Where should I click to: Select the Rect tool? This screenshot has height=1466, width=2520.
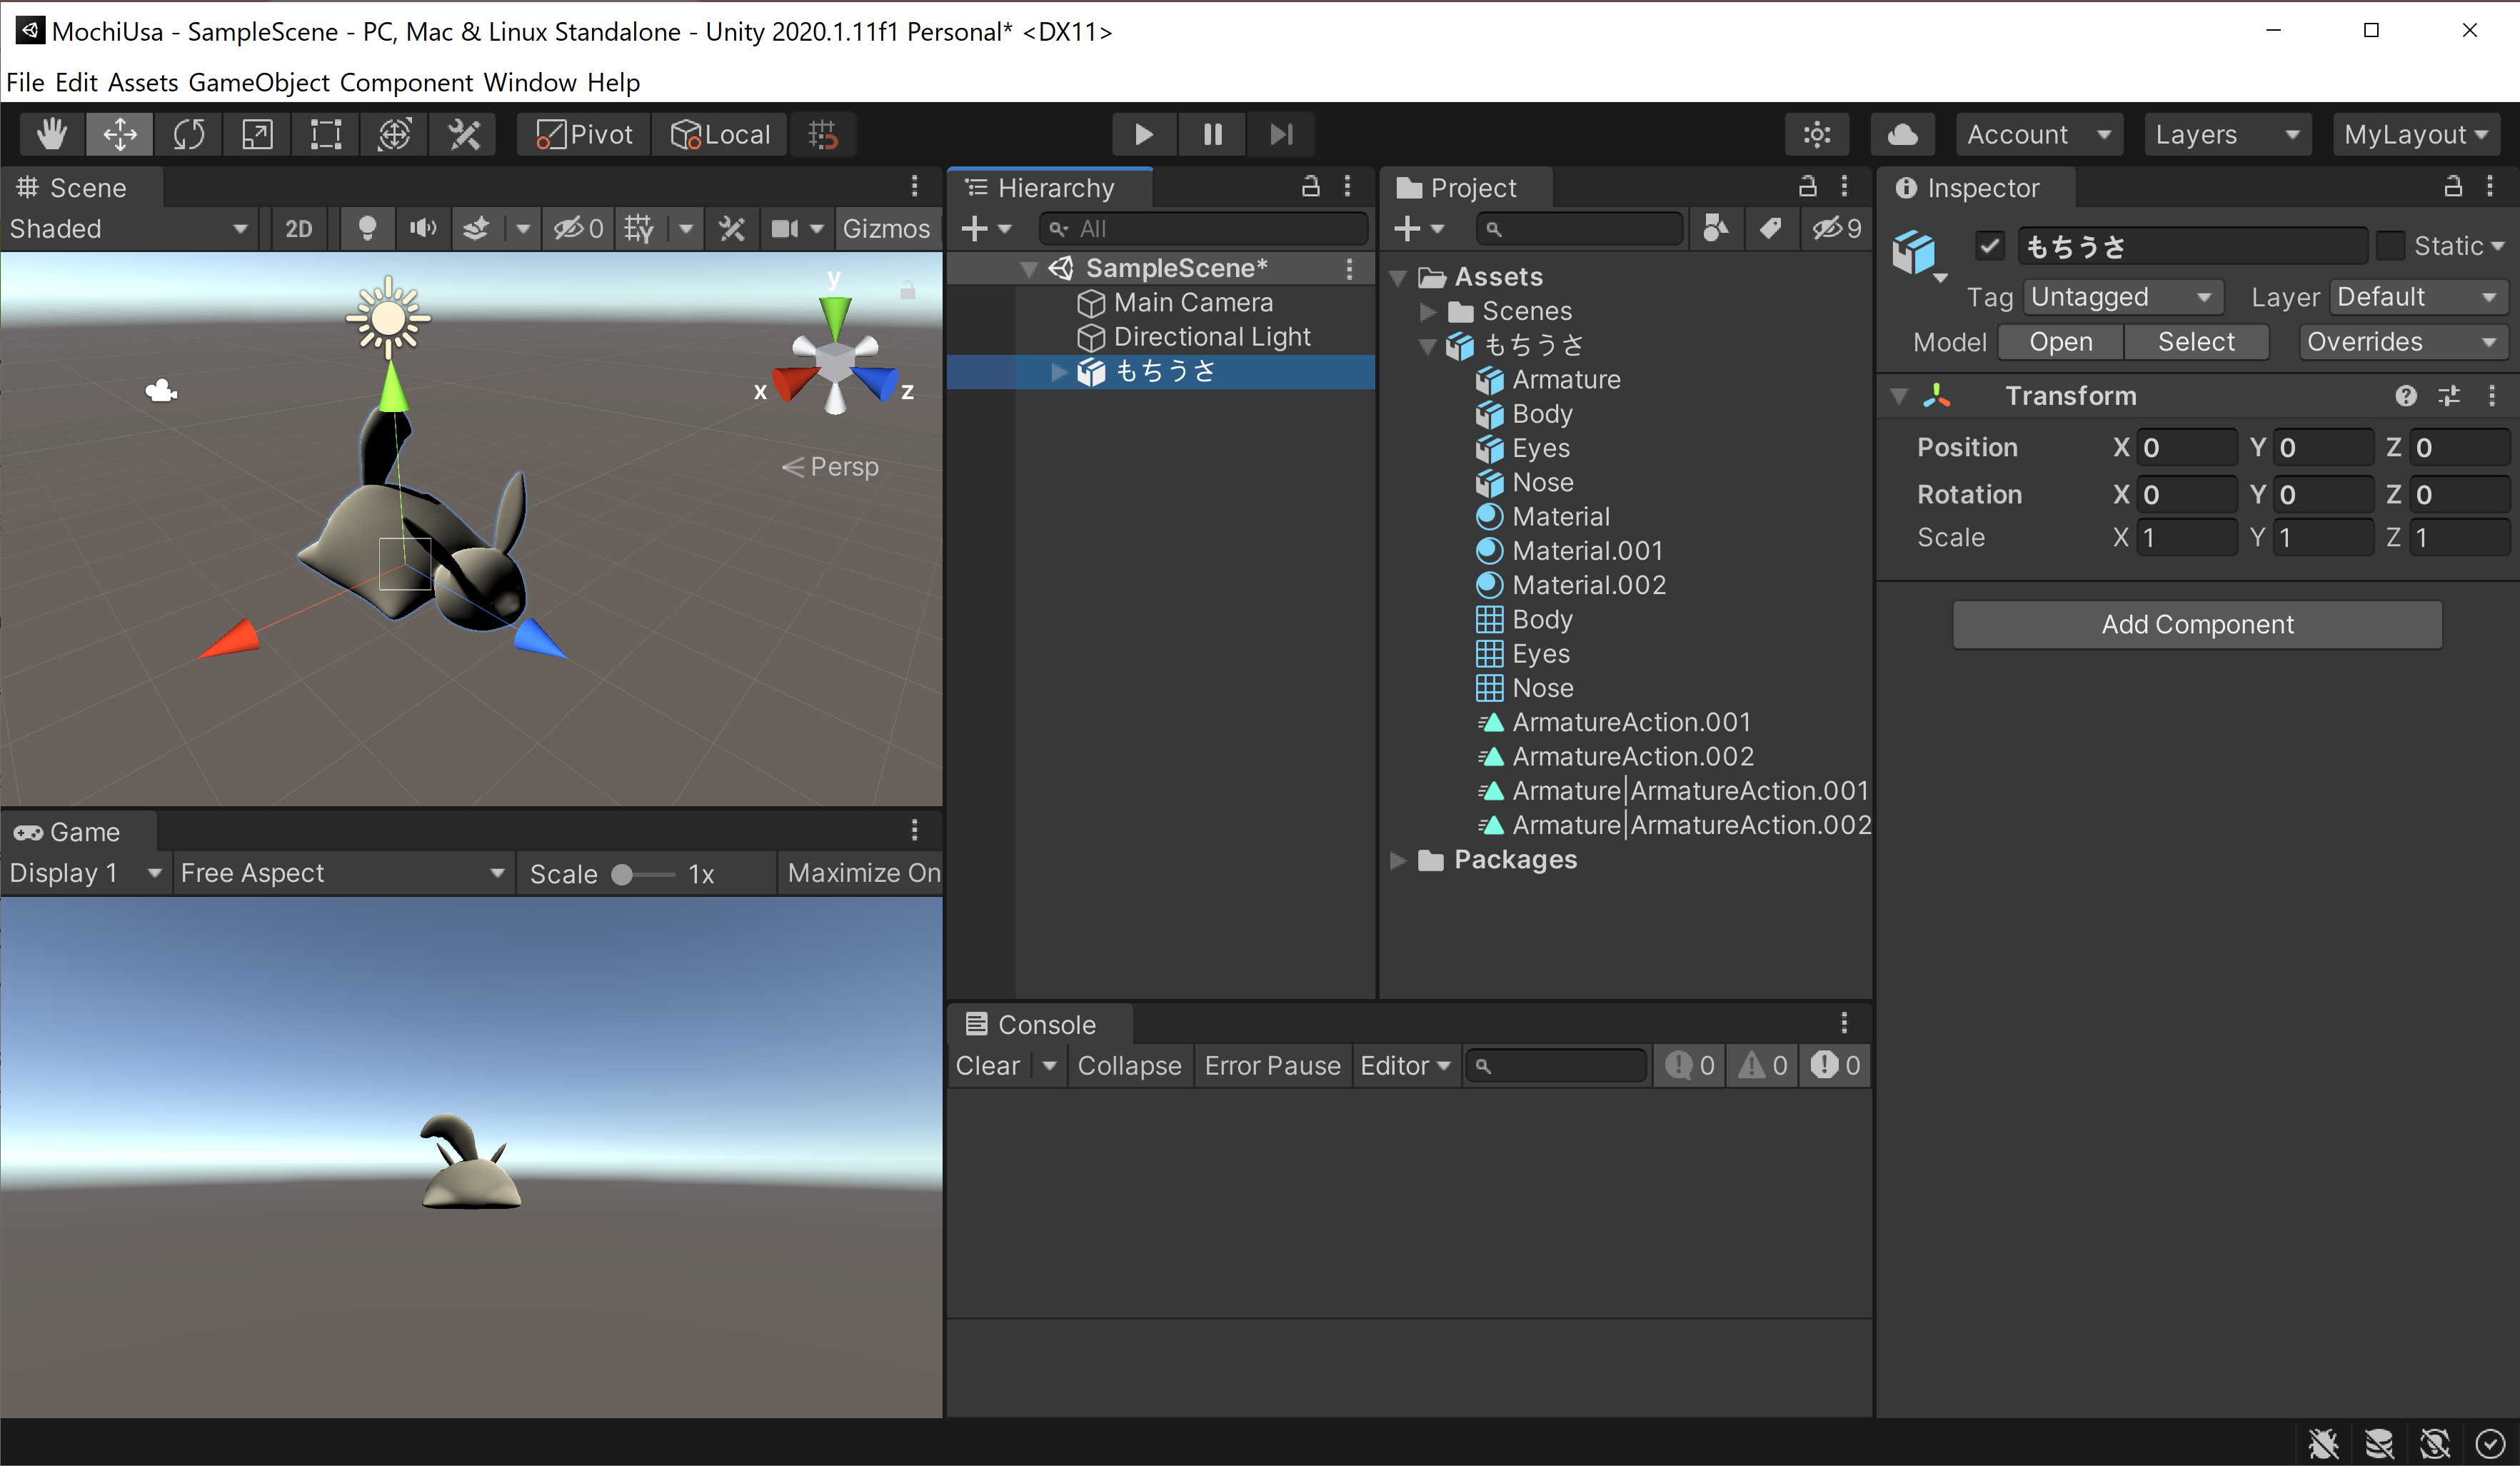326,134
